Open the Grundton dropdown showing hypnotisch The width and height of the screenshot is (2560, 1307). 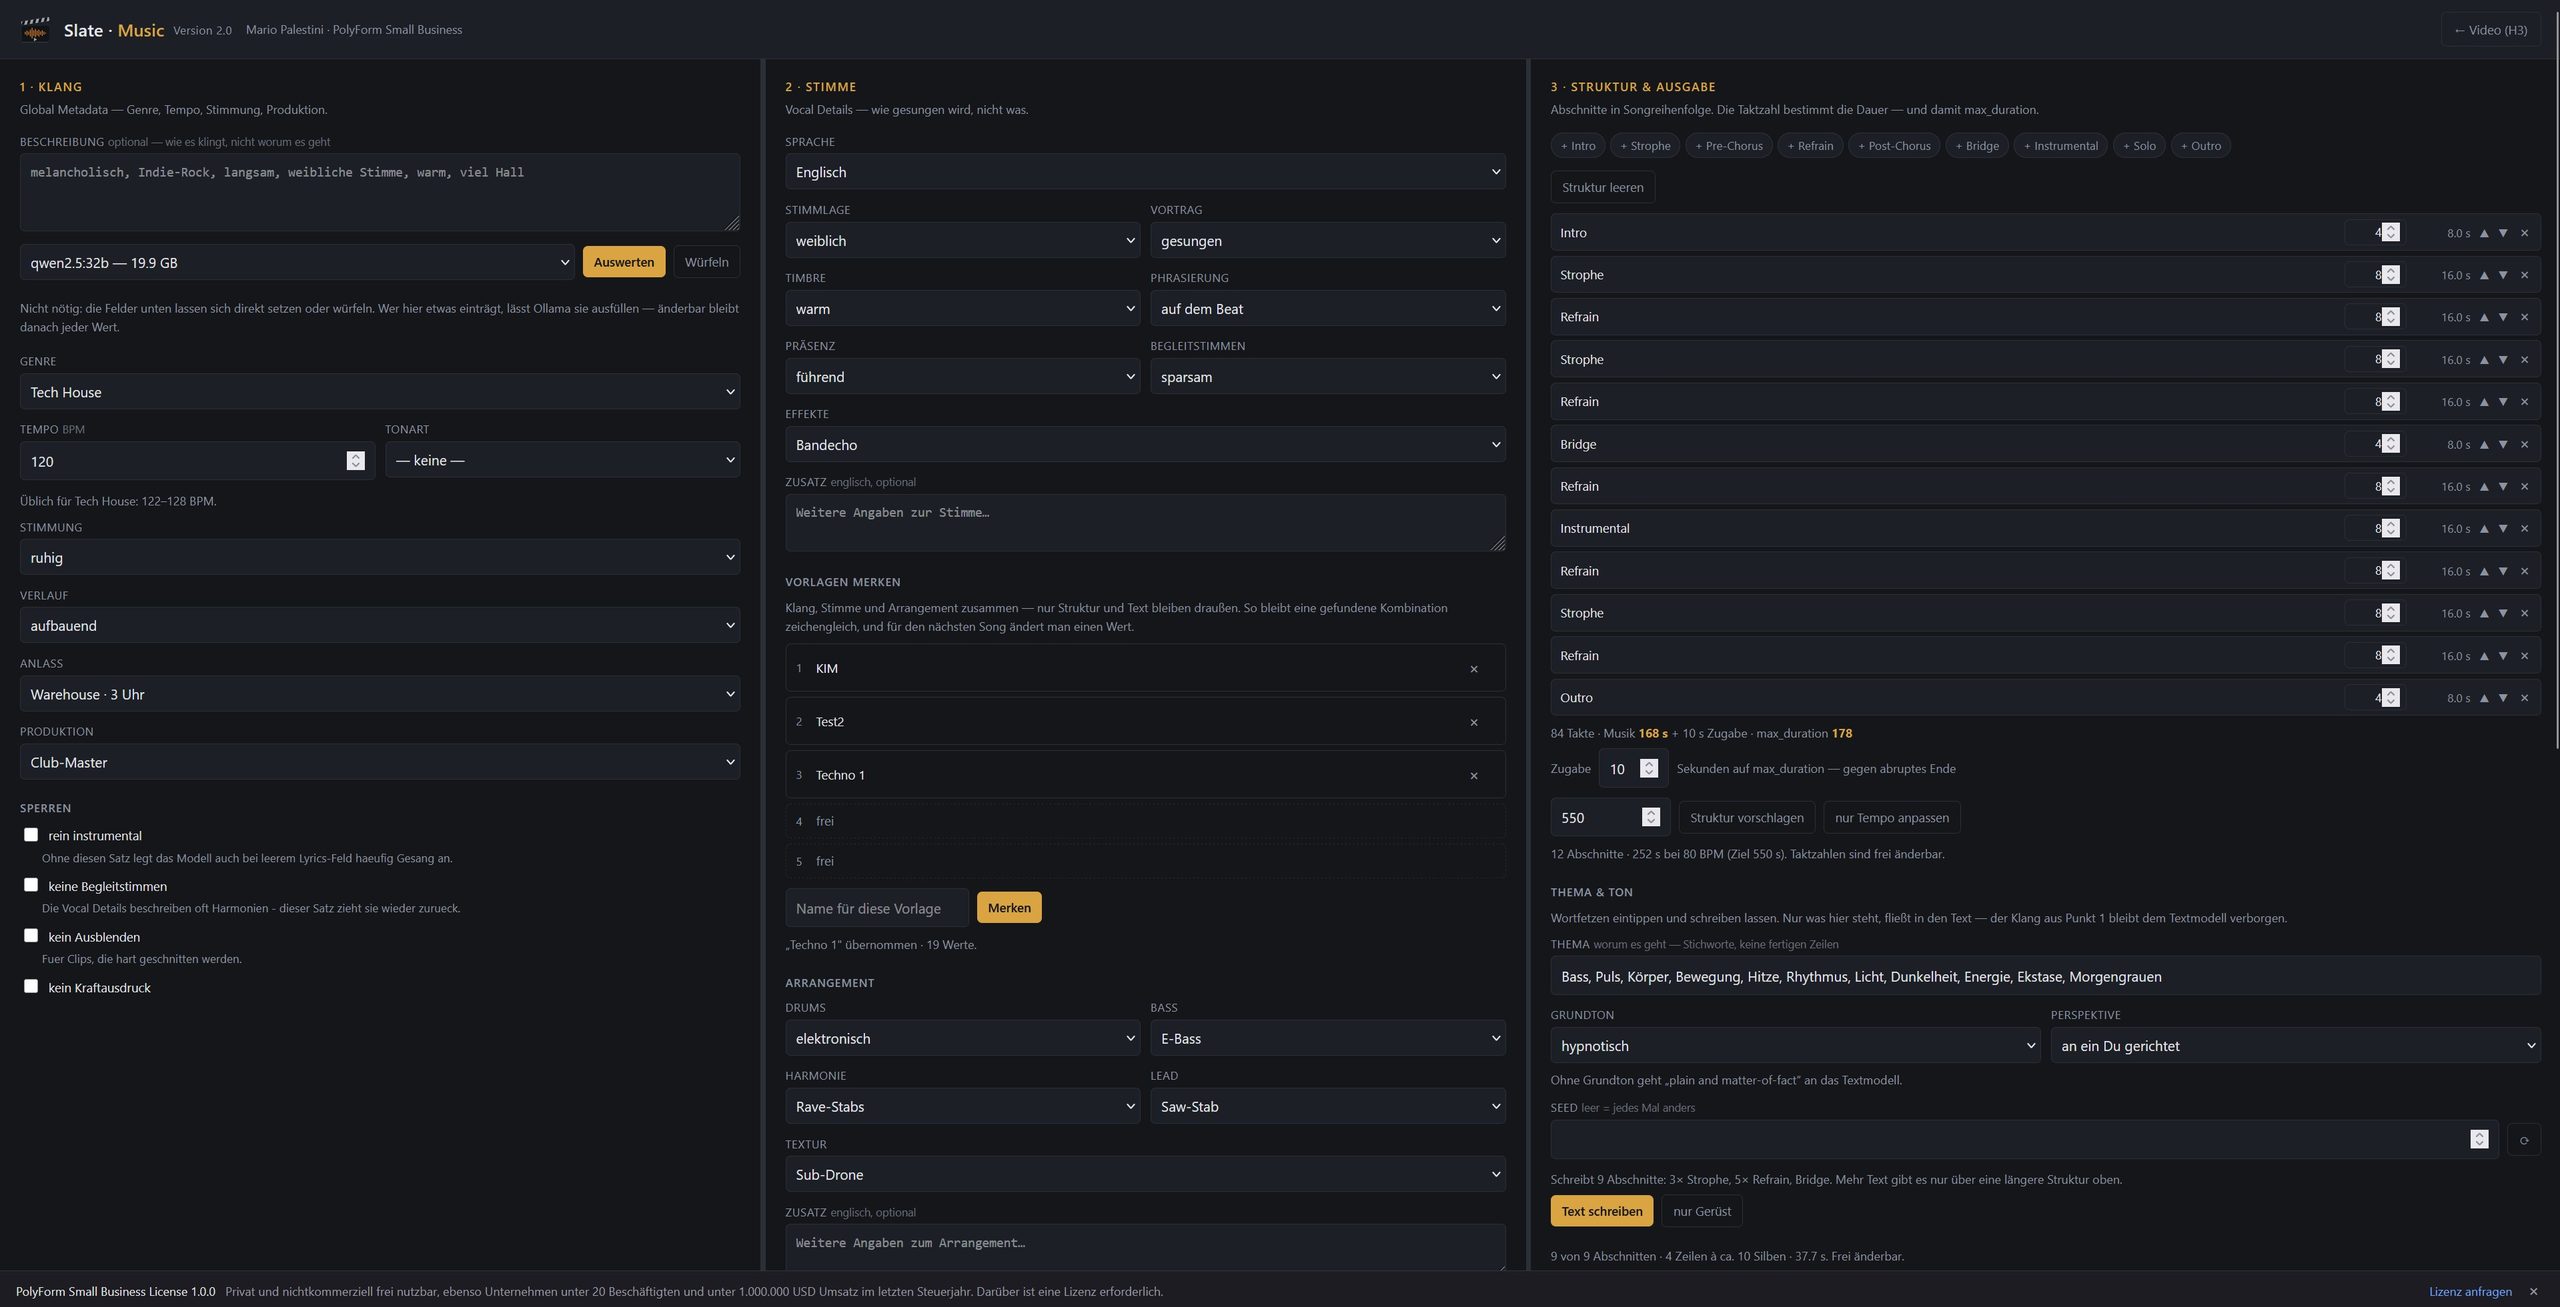(1795, 1046)
